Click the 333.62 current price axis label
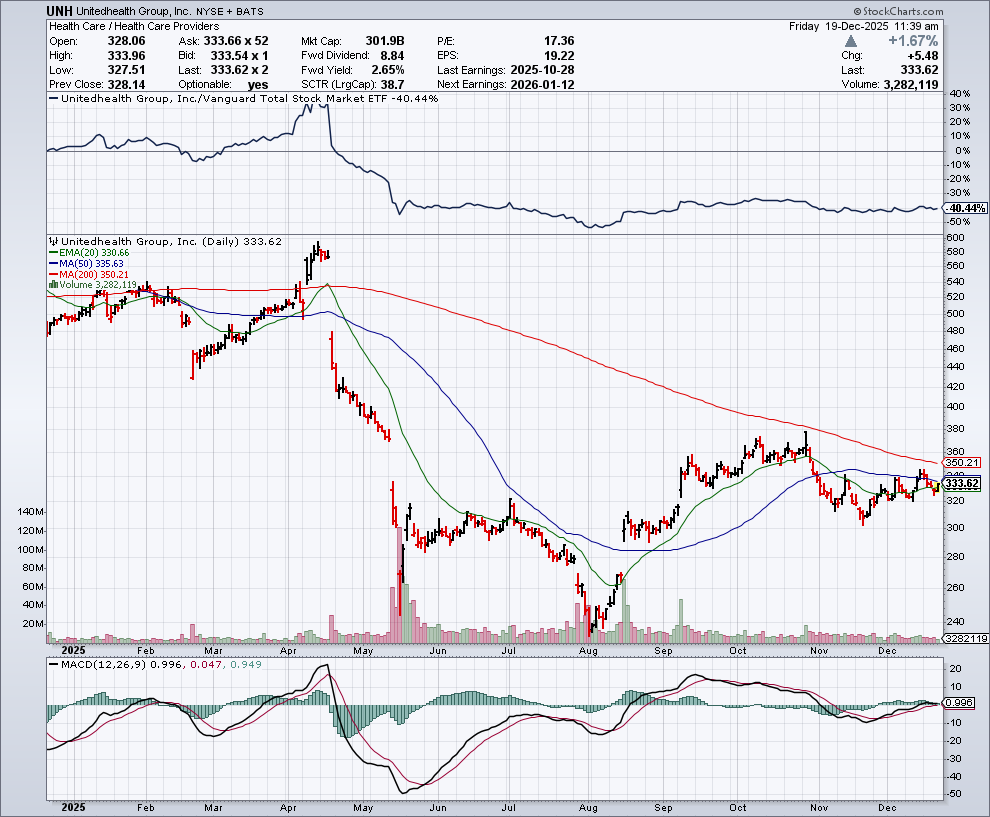This screenshot has width=990, height=817. coord(961,484)
